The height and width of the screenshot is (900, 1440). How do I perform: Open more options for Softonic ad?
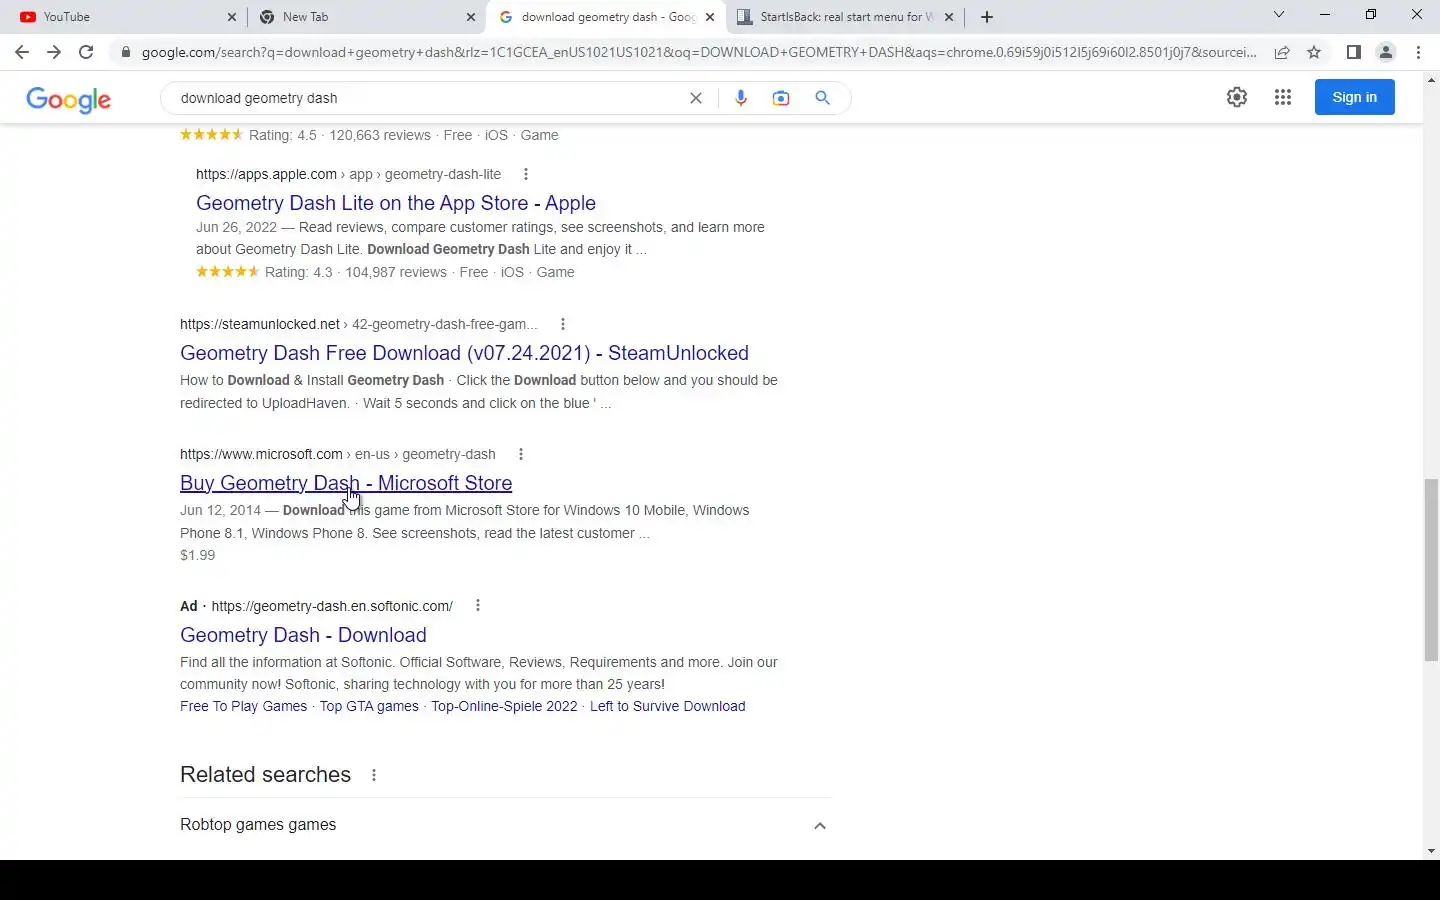coord(478,606)
